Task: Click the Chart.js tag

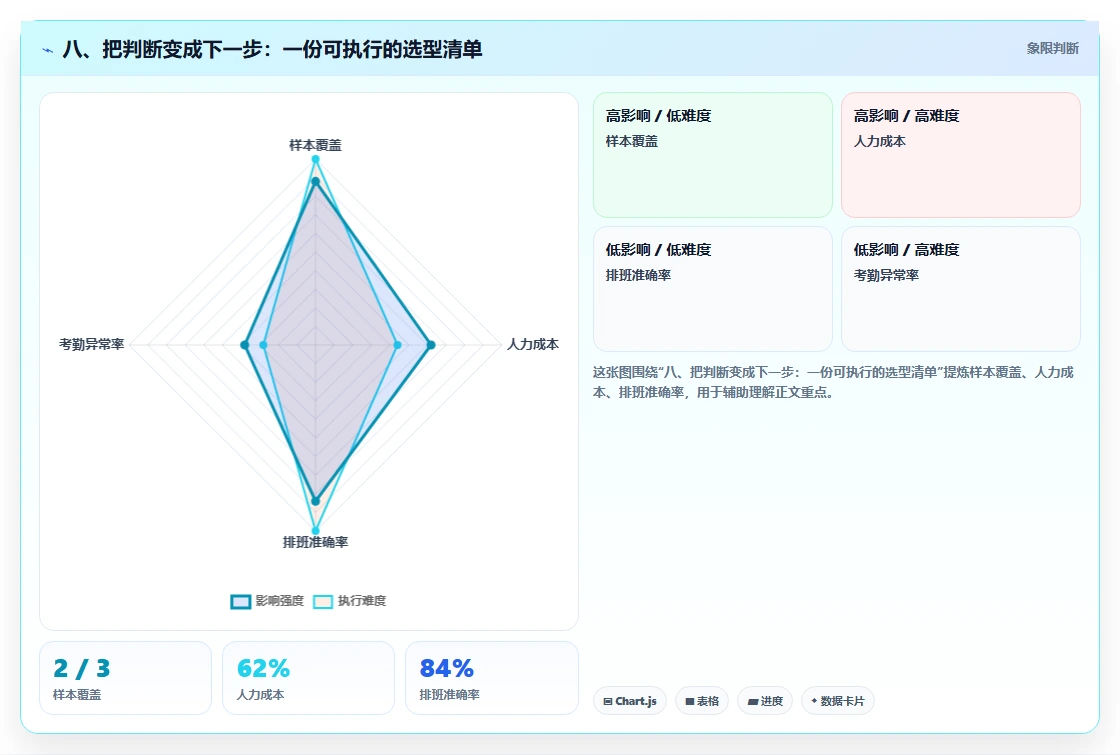Action: click(630, 701)
